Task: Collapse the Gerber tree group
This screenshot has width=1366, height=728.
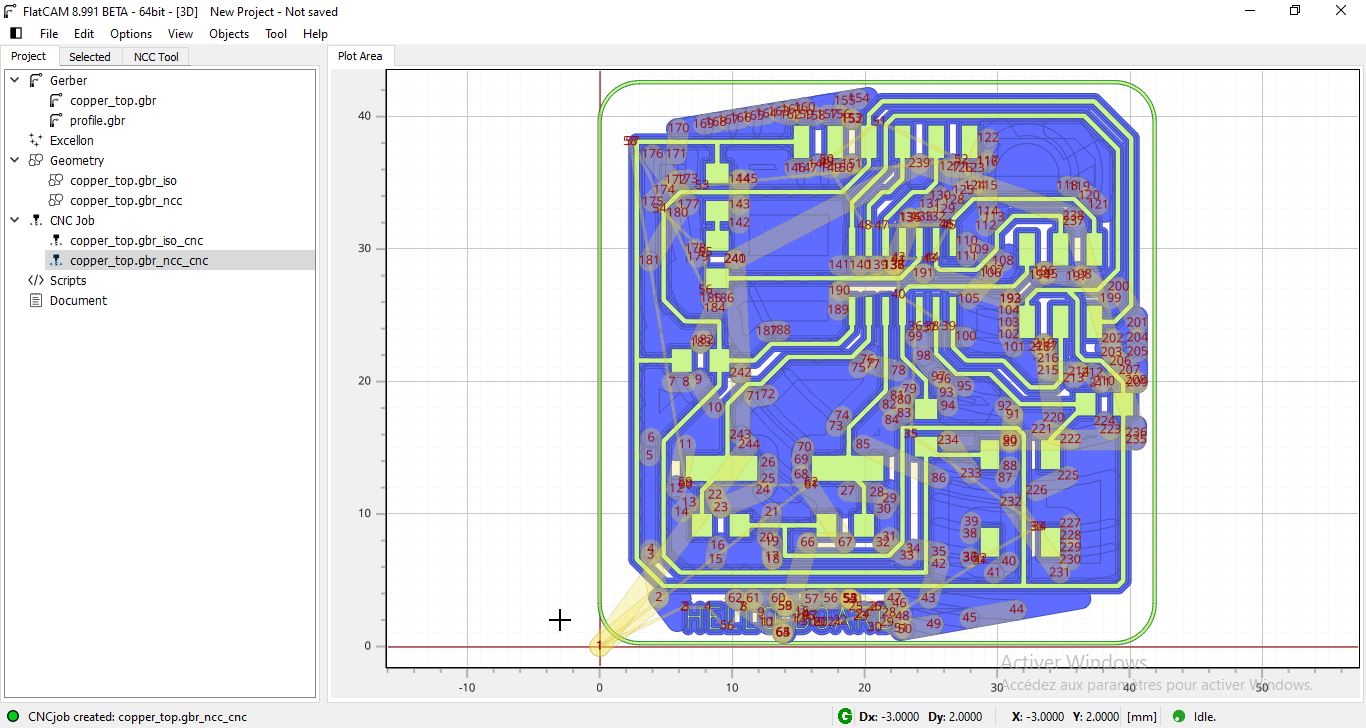Action: tap(14, 80)
